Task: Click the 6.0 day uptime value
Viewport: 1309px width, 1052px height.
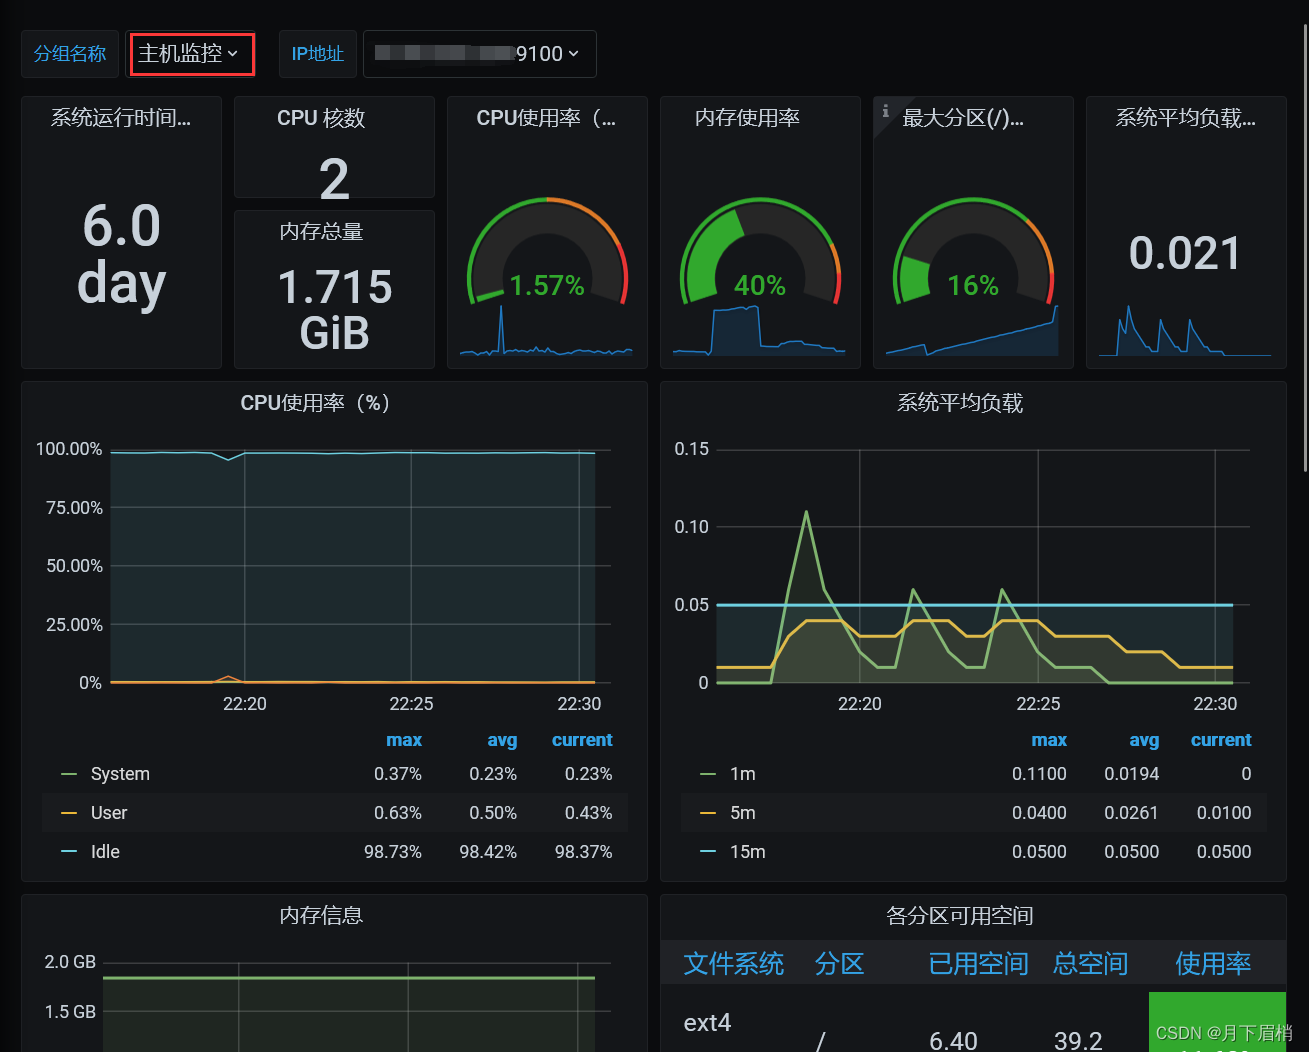Action: pos(121,254)
